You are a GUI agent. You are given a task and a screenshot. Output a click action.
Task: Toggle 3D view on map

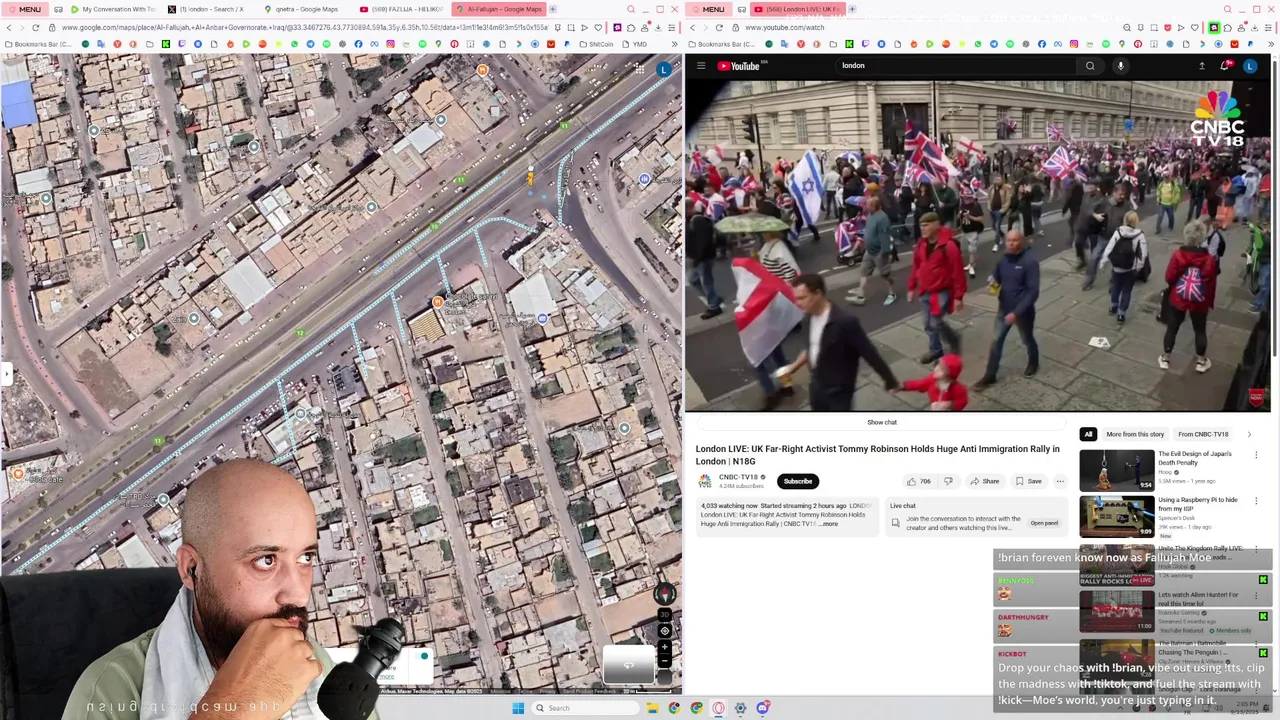pyautogui.click(x=664, y=616)
